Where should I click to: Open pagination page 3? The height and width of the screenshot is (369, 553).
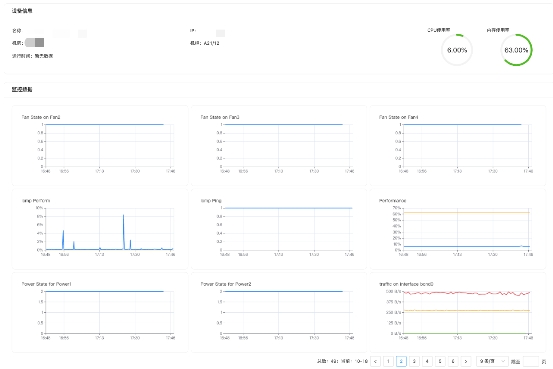pyautogui.click(x=414, y=361)
